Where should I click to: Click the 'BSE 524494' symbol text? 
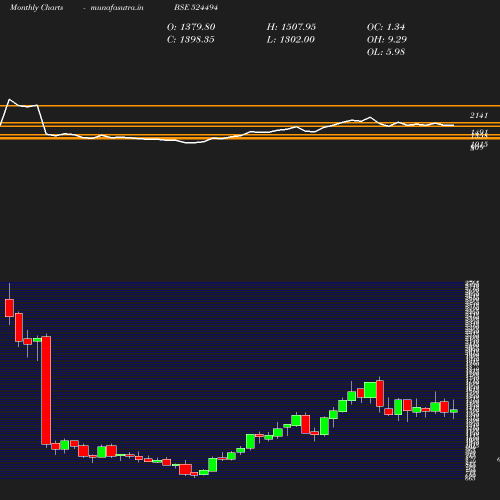pyautogui.click(x=196, y=8)
